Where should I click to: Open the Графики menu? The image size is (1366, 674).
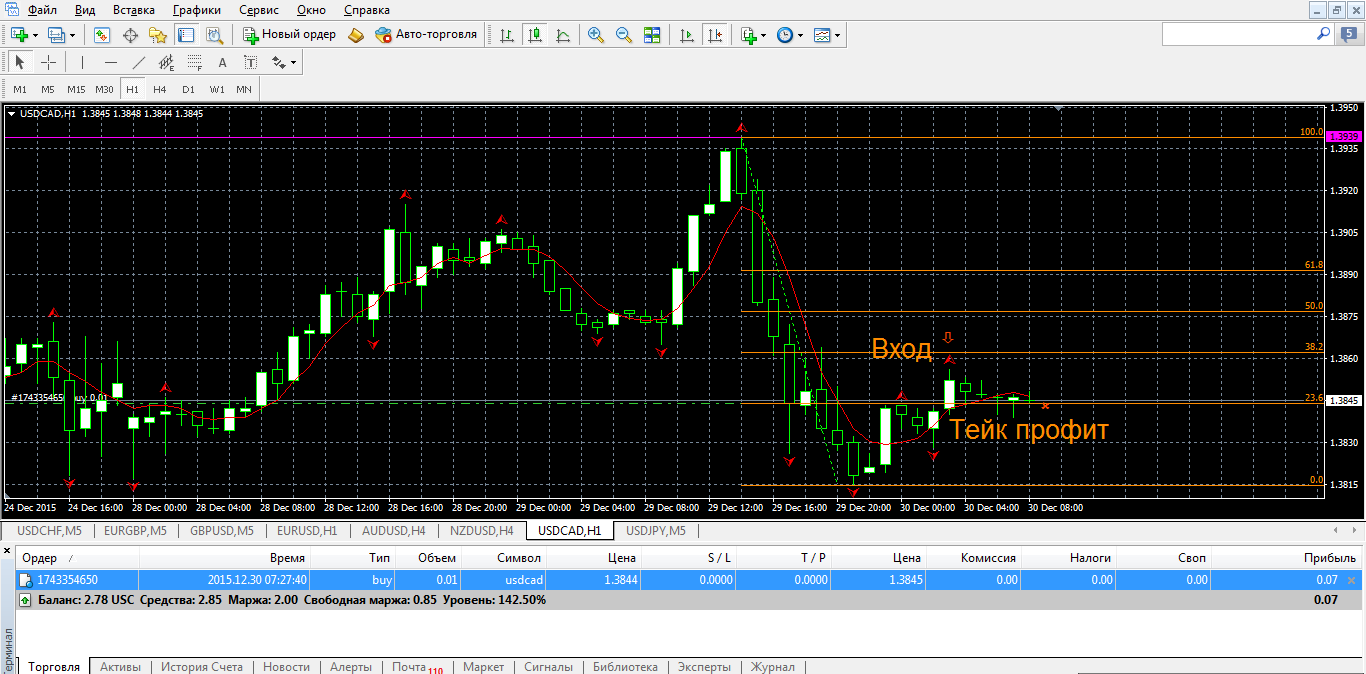tap(197, 10)
